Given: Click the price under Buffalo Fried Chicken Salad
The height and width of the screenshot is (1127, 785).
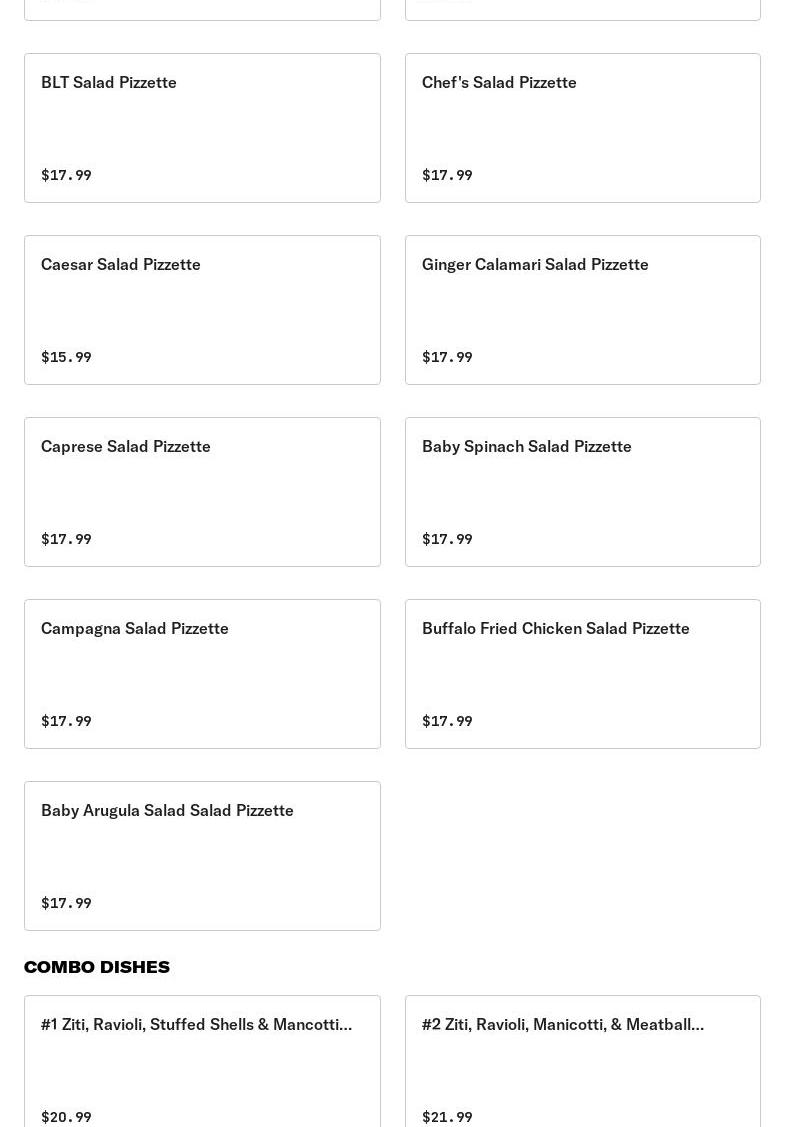Looking at the screenshot, I should pos(447,721).
